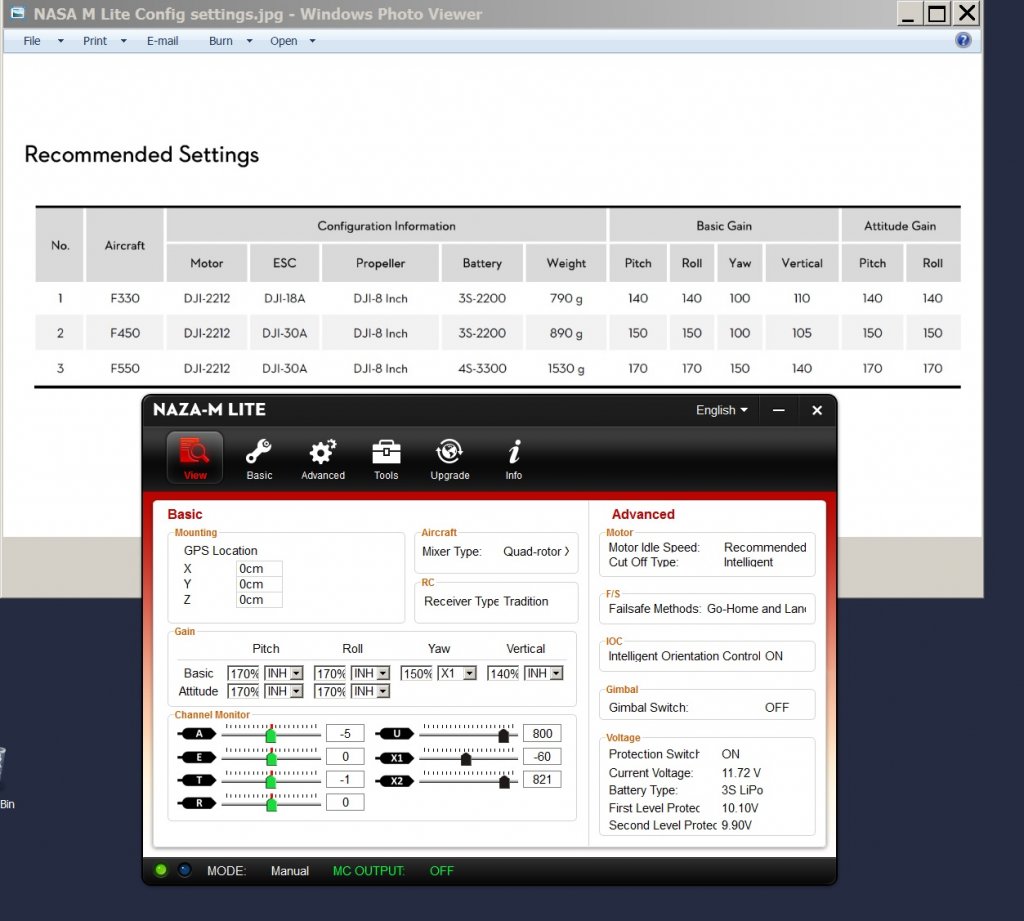Click the Gimbal Switch OFF value
This screenshot has width=1024, height=921.
(776, 707)
